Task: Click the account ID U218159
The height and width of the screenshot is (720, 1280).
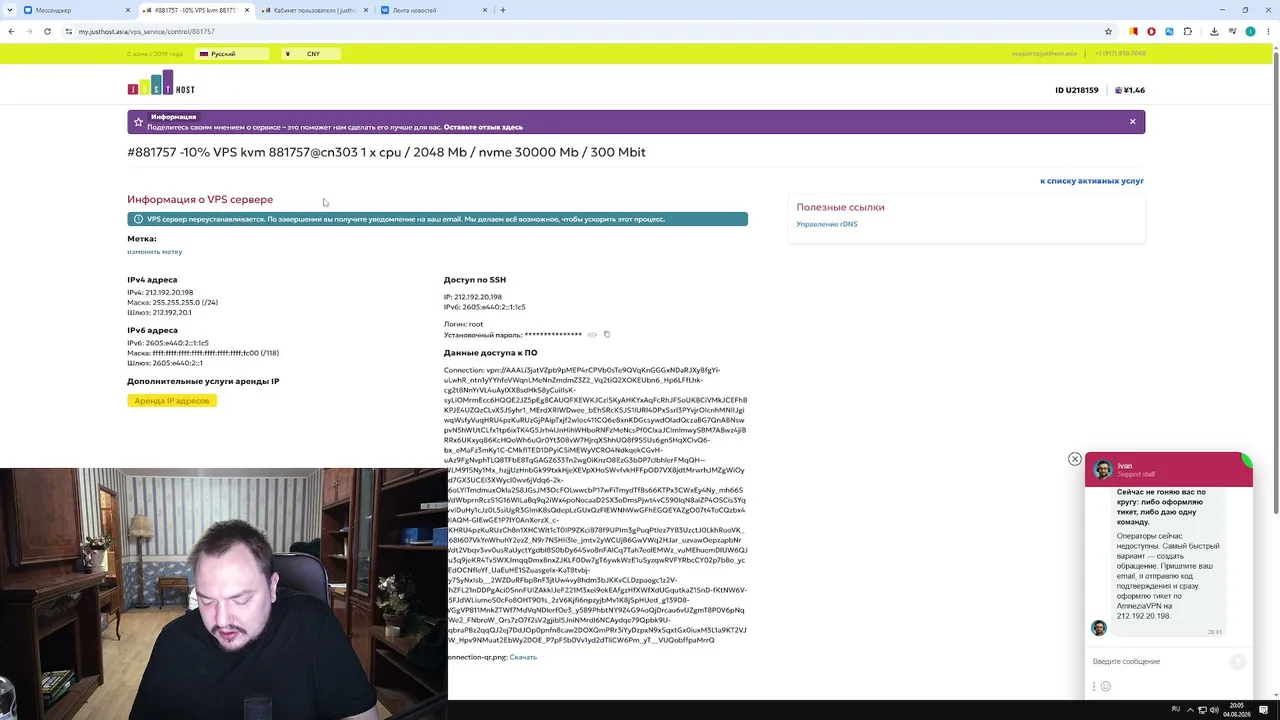Action: pos(1077,90)
